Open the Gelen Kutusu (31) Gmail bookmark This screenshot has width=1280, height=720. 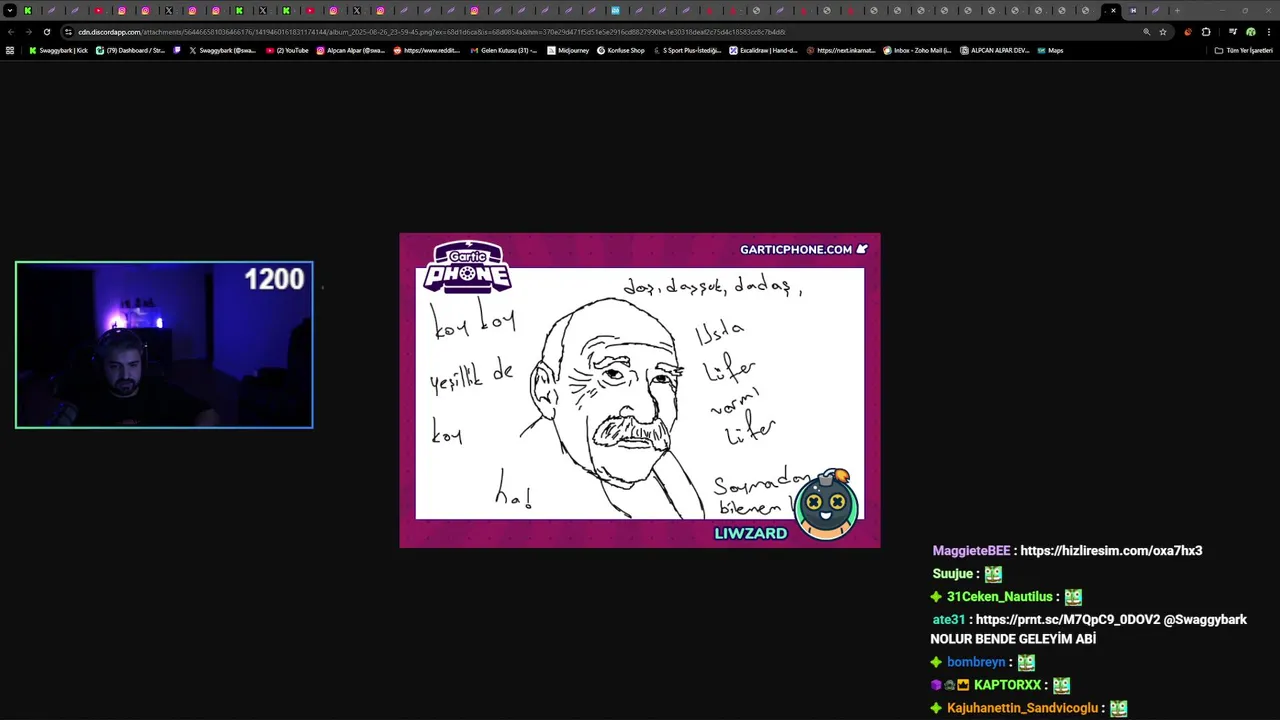pos(503,50)
